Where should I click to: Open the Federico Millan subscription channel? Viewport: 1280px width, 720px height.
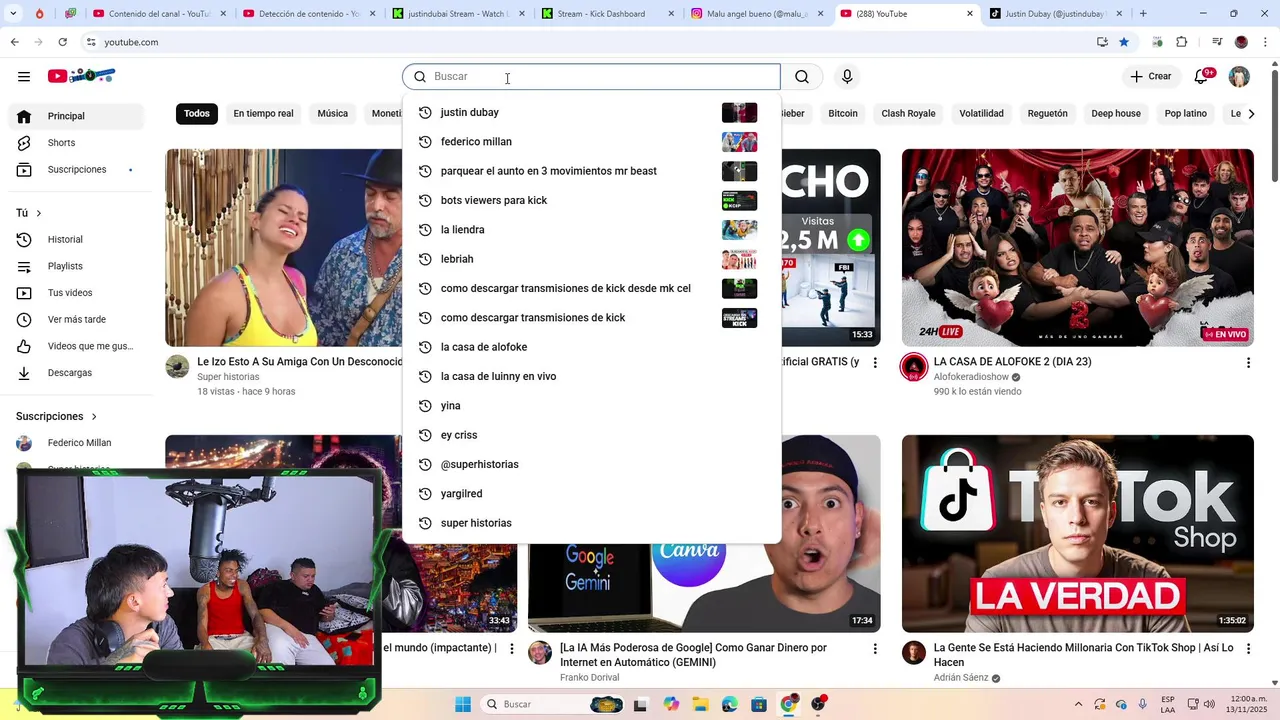pos(76,443)
